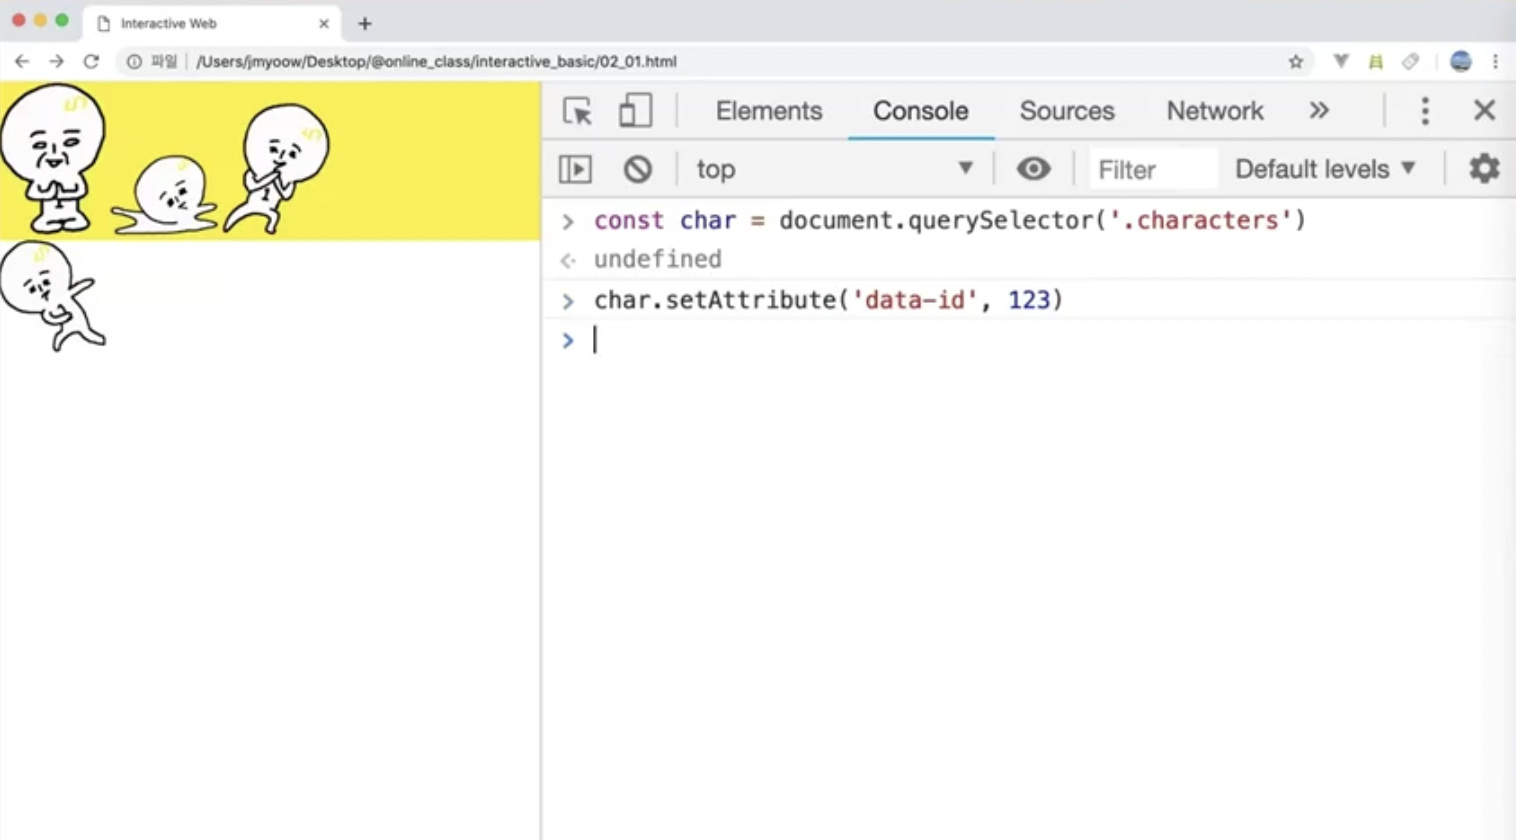This screenshot has height=840, width=1516.
Task: Click the console input prompt line
Action: 1028,340
